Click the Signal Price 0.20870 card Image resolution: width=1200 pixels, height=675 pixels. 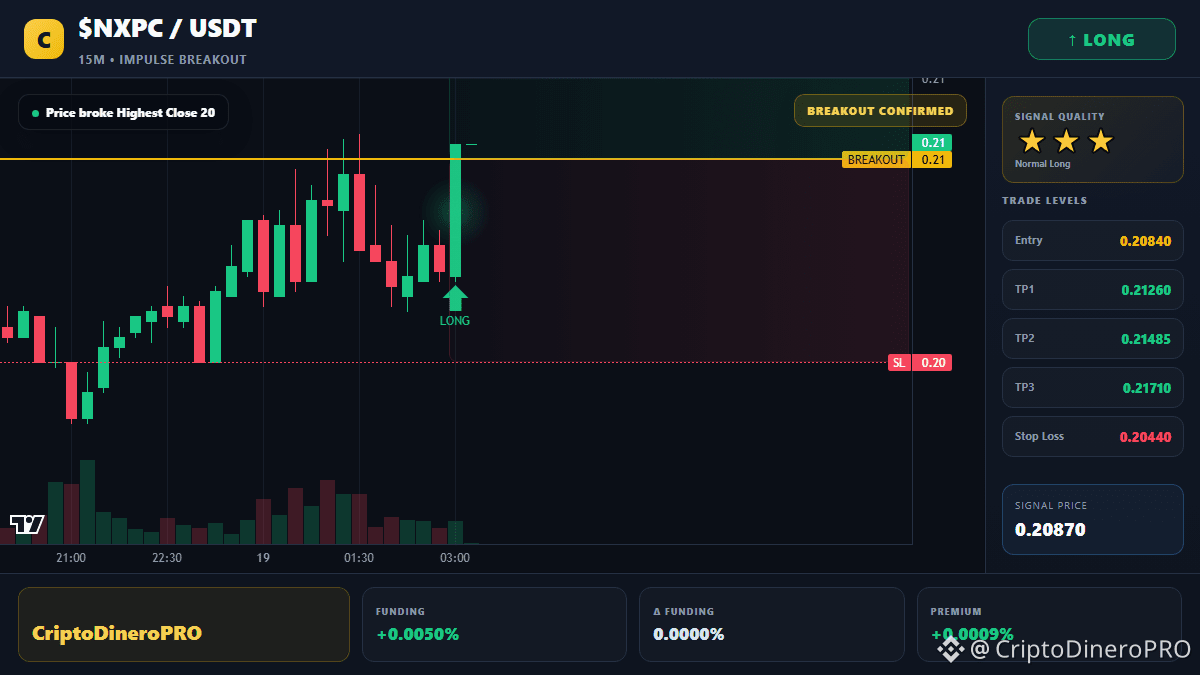[x=1092, y=519]
